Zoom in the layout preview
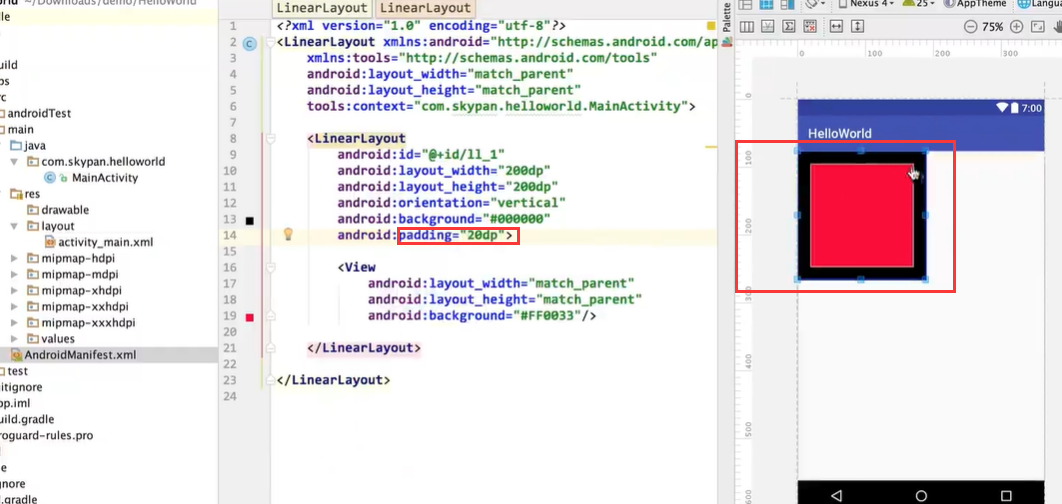The width and height of the screenshot is (1062, 504). [1016, 27]
